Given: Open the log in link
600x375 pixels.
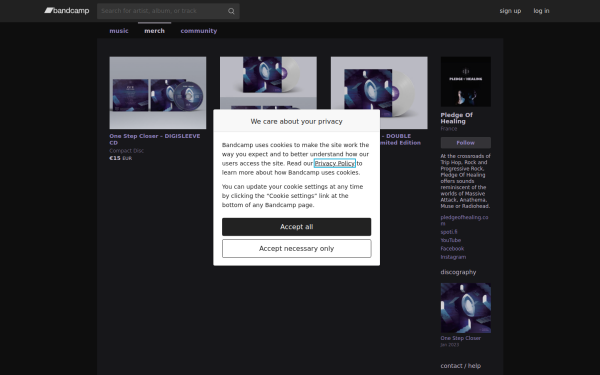Looking at the screenshot, I should point(541,11).
